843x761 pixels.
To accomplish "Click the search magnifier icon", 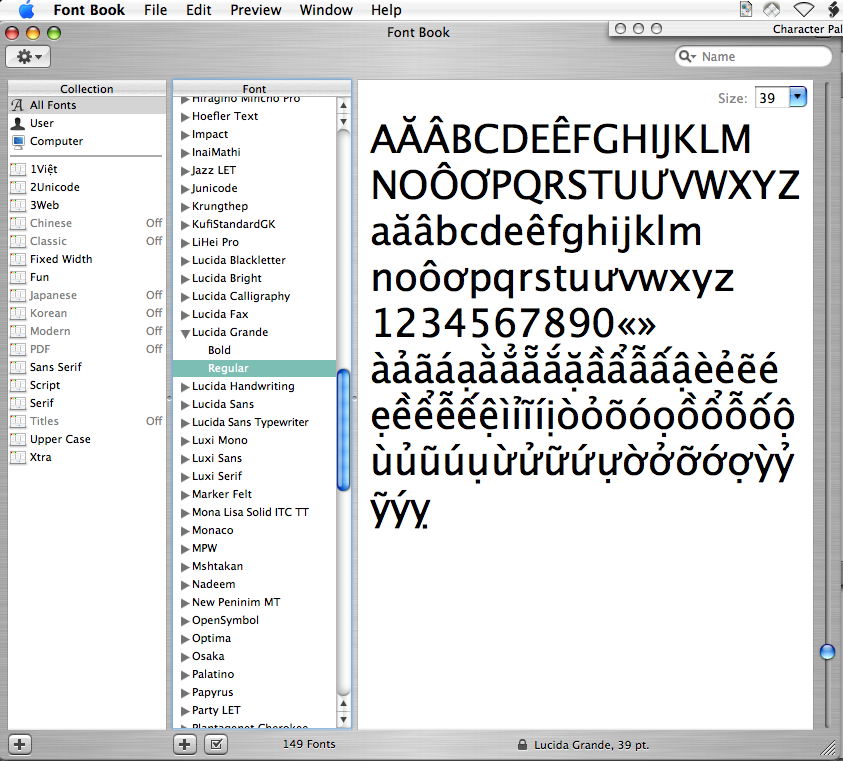I will point(687,56).
